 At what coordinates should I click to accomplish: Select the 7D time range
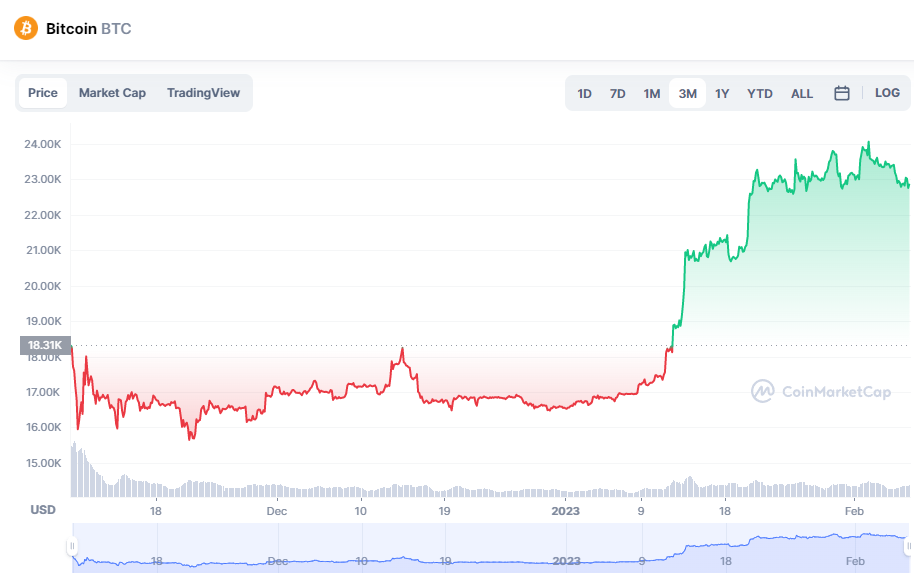point(617,93)
